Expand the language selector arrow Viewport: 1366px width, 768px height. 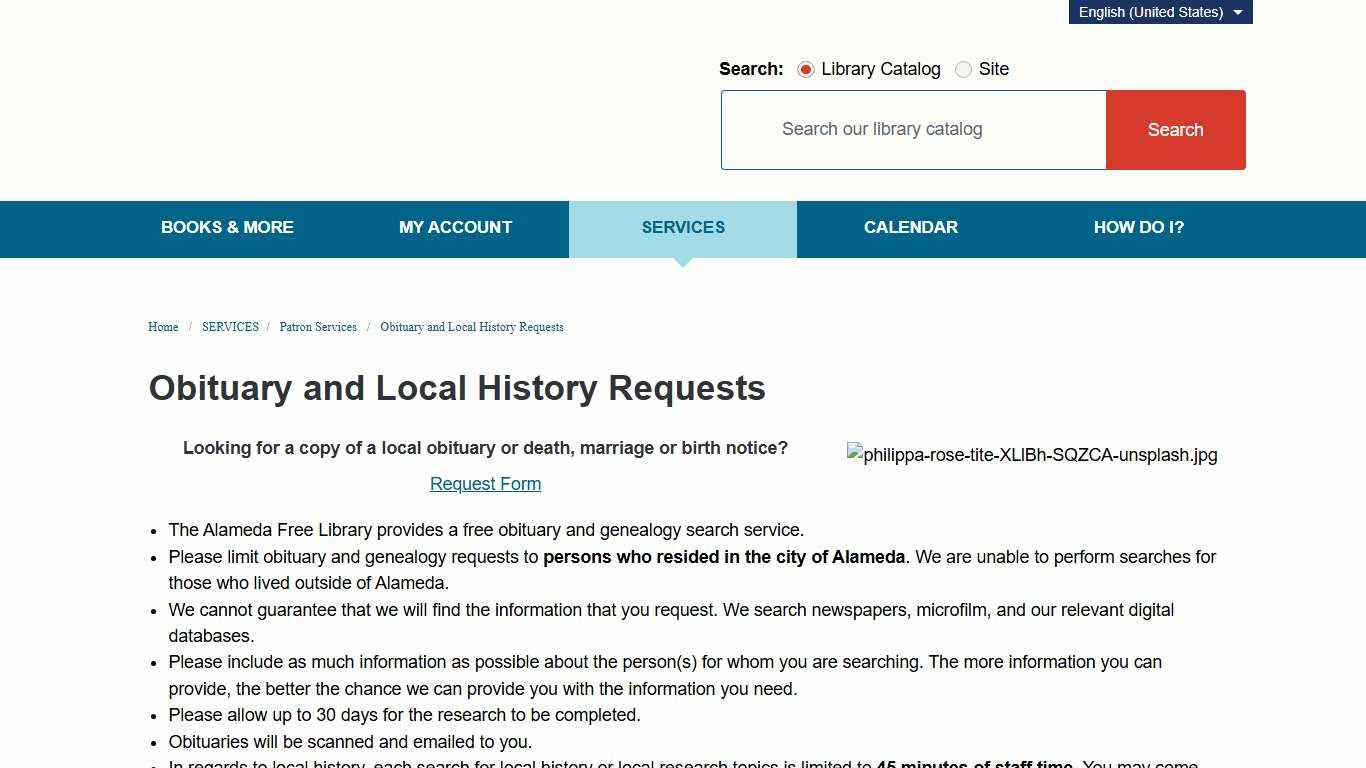(1237, 12)
